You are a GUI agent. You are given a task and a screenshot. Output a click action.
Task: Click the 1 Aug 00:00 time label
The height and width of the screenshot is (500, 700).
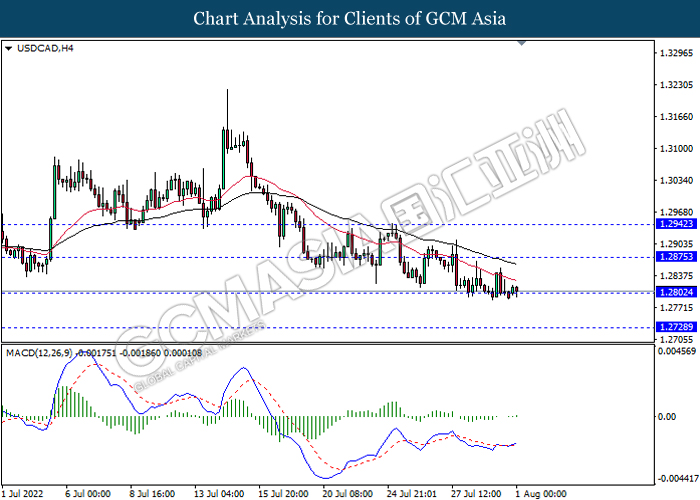pos(541,494)
